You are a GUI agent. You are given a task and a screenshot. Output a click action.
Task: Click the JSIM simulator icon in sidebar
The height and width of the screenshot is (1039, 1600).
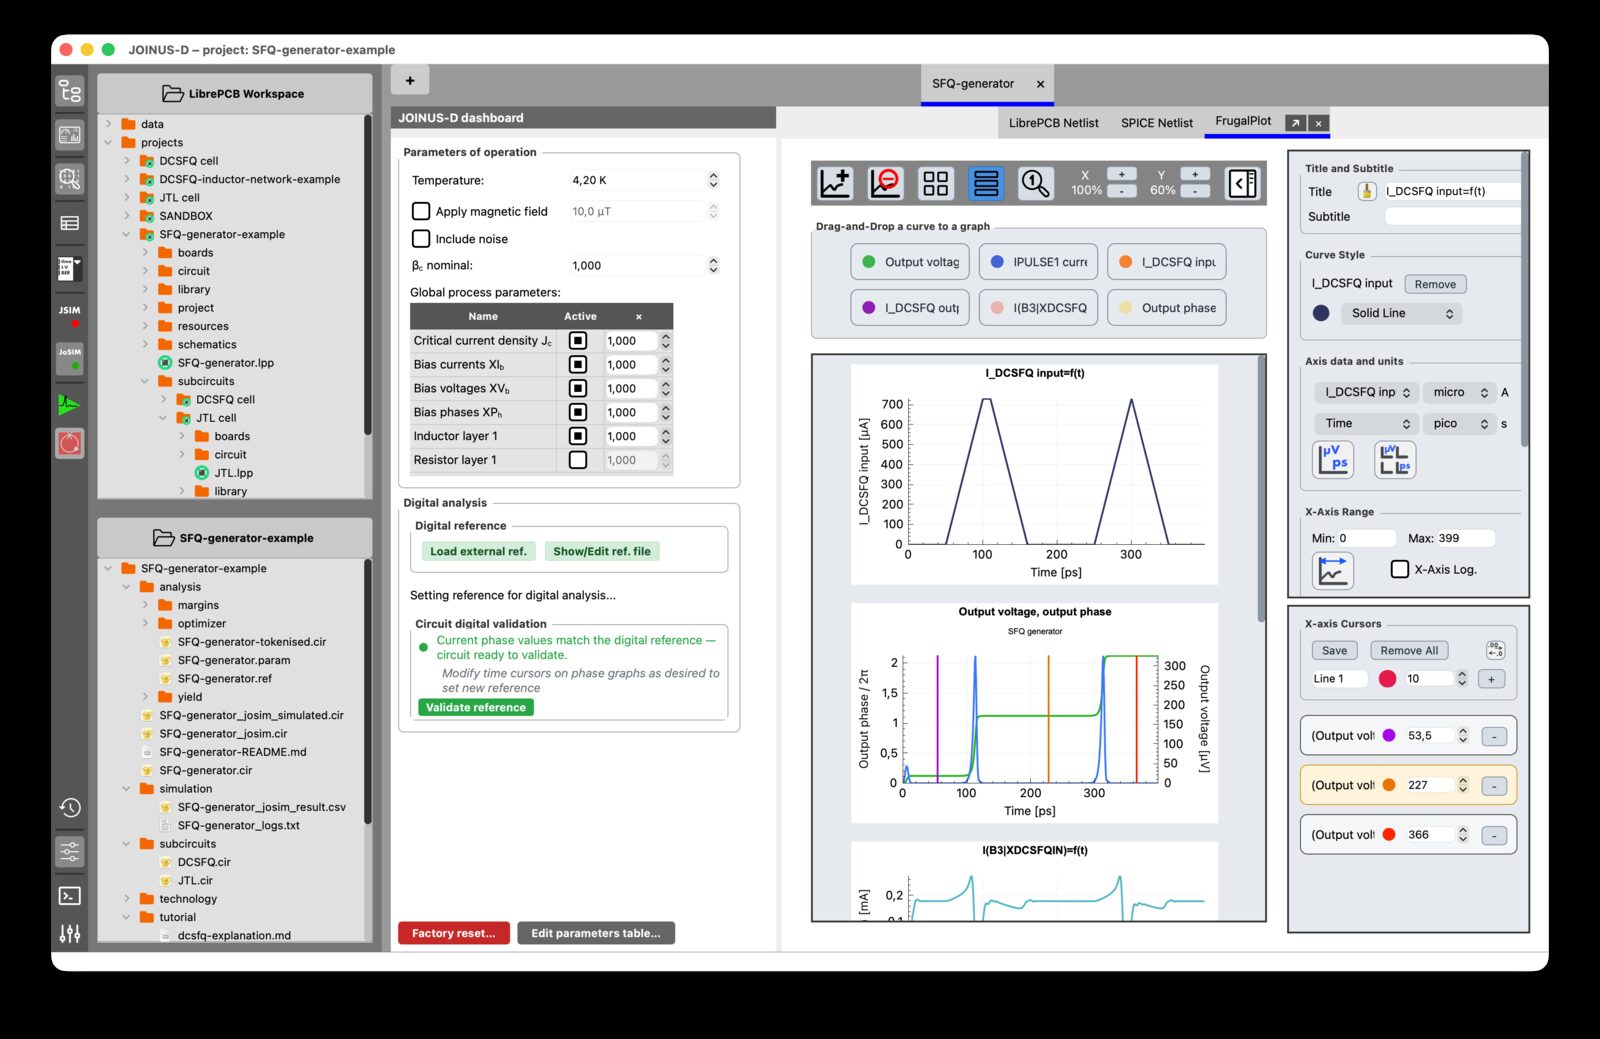point(69,314)
